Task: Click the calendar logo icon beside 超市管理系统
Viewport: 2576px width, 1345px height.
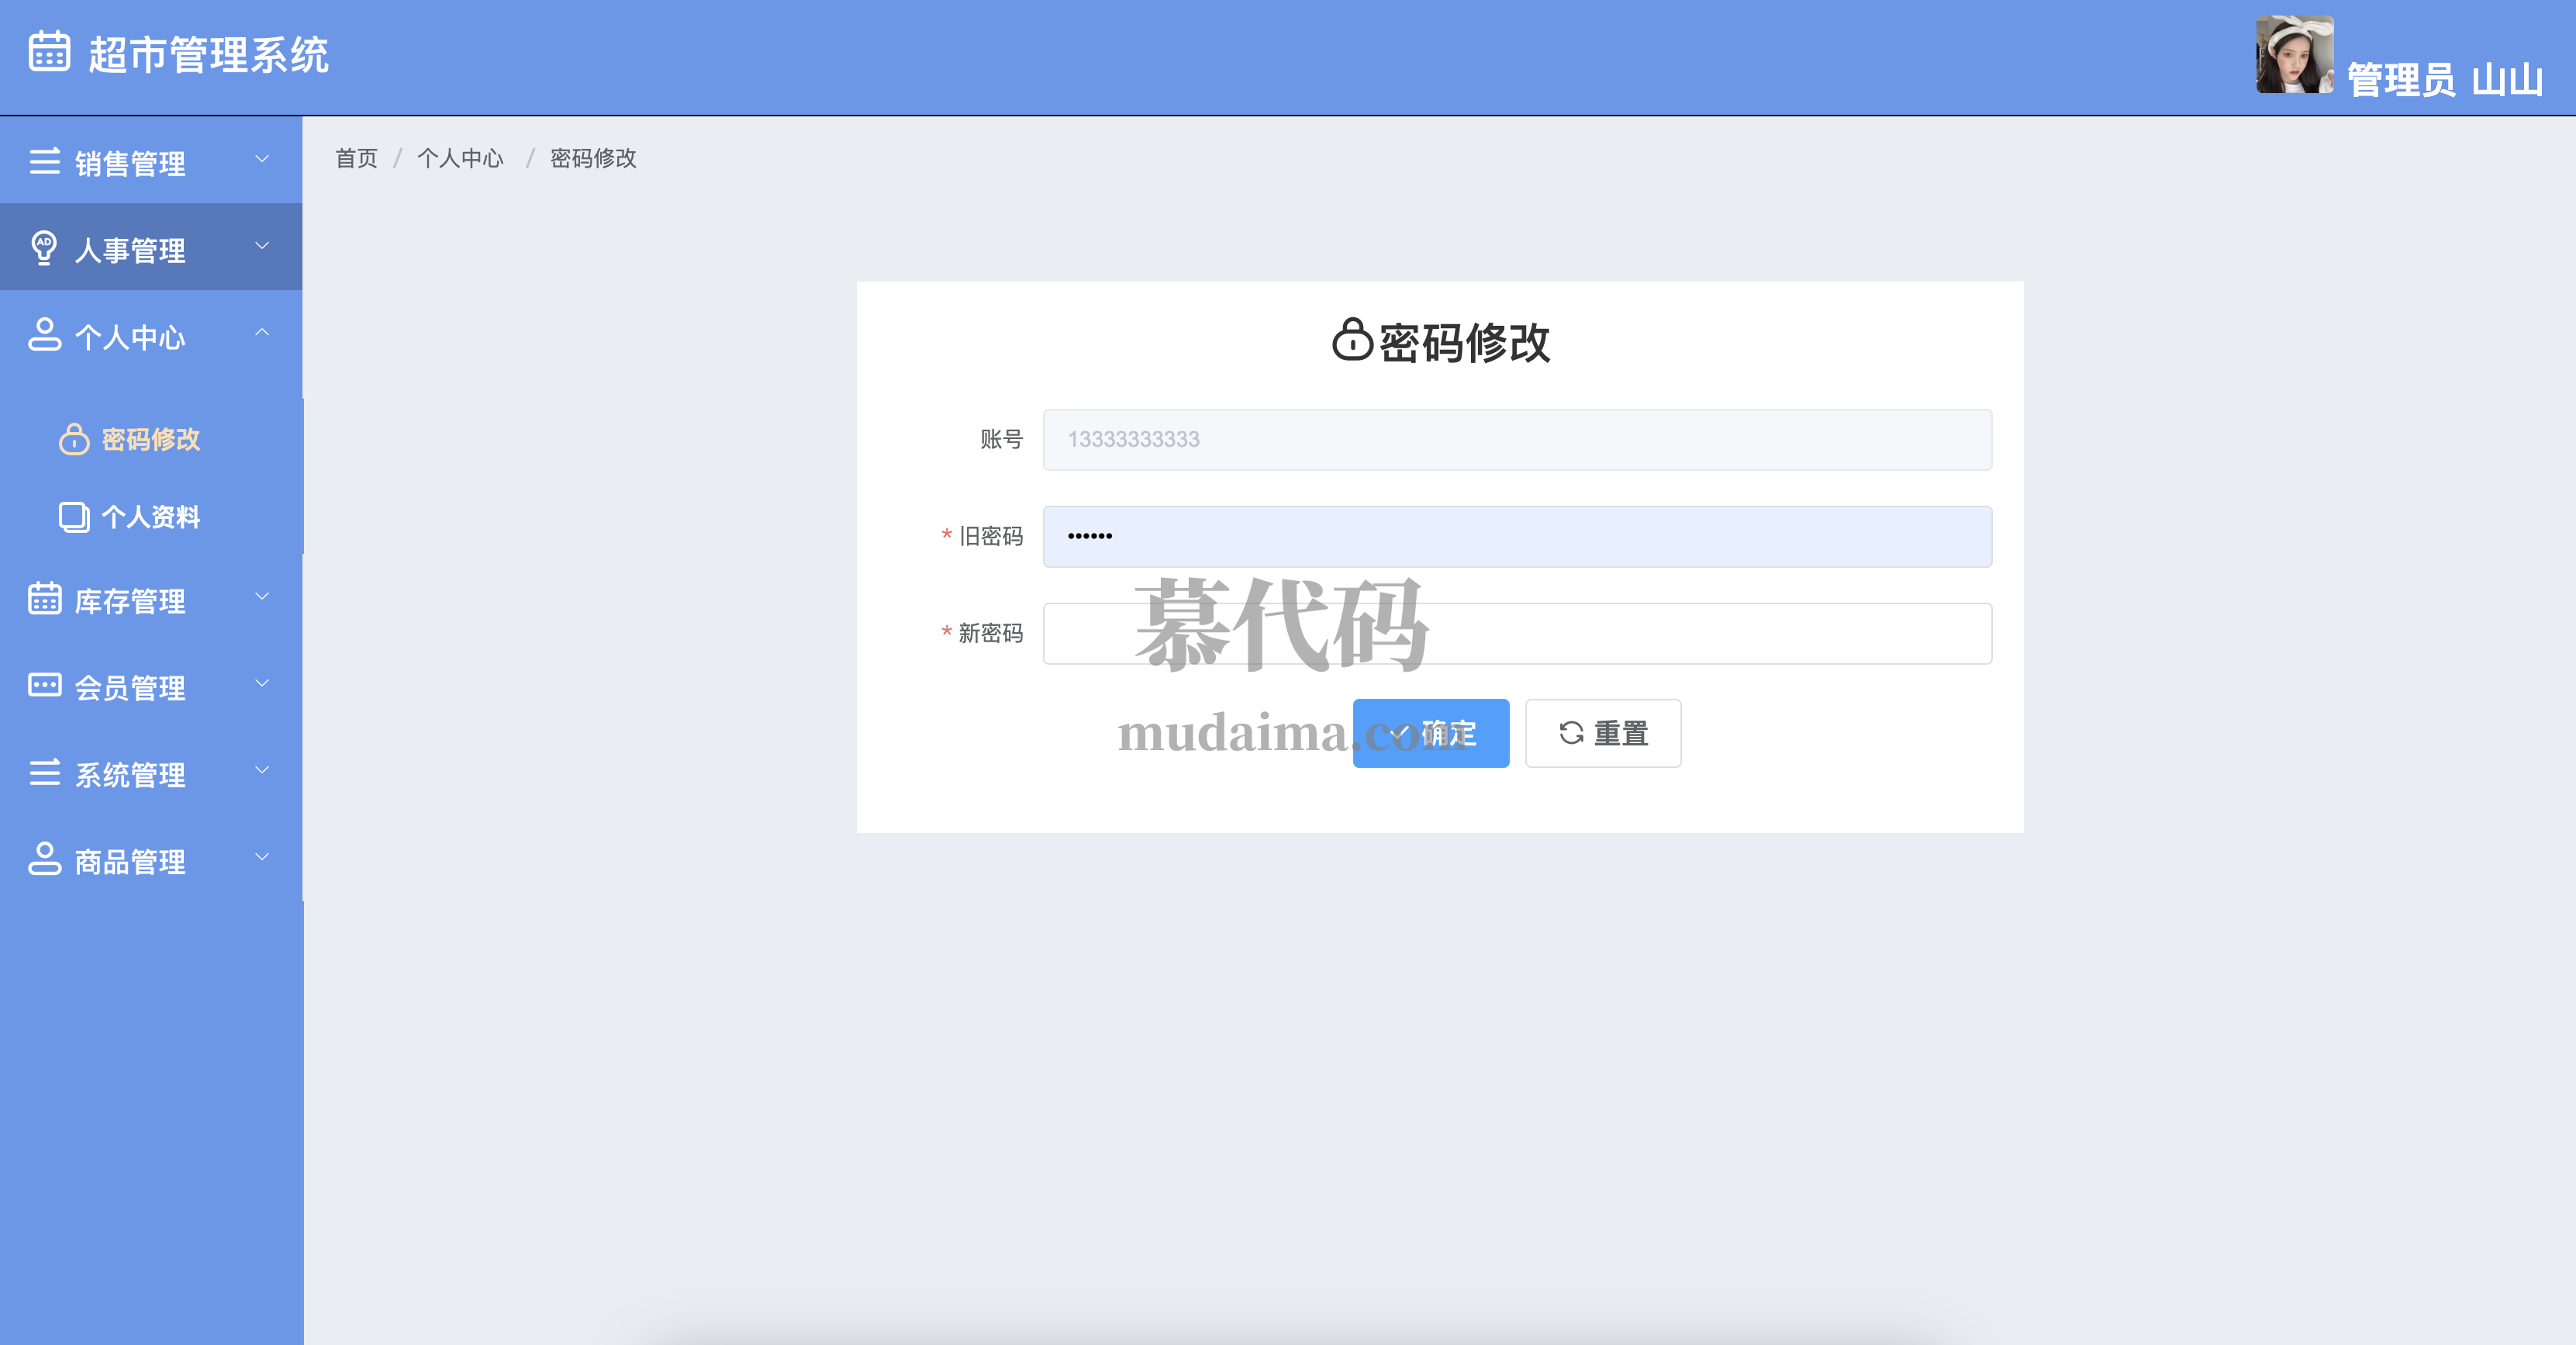Action: pyautogui.click(x=48, y=52)
